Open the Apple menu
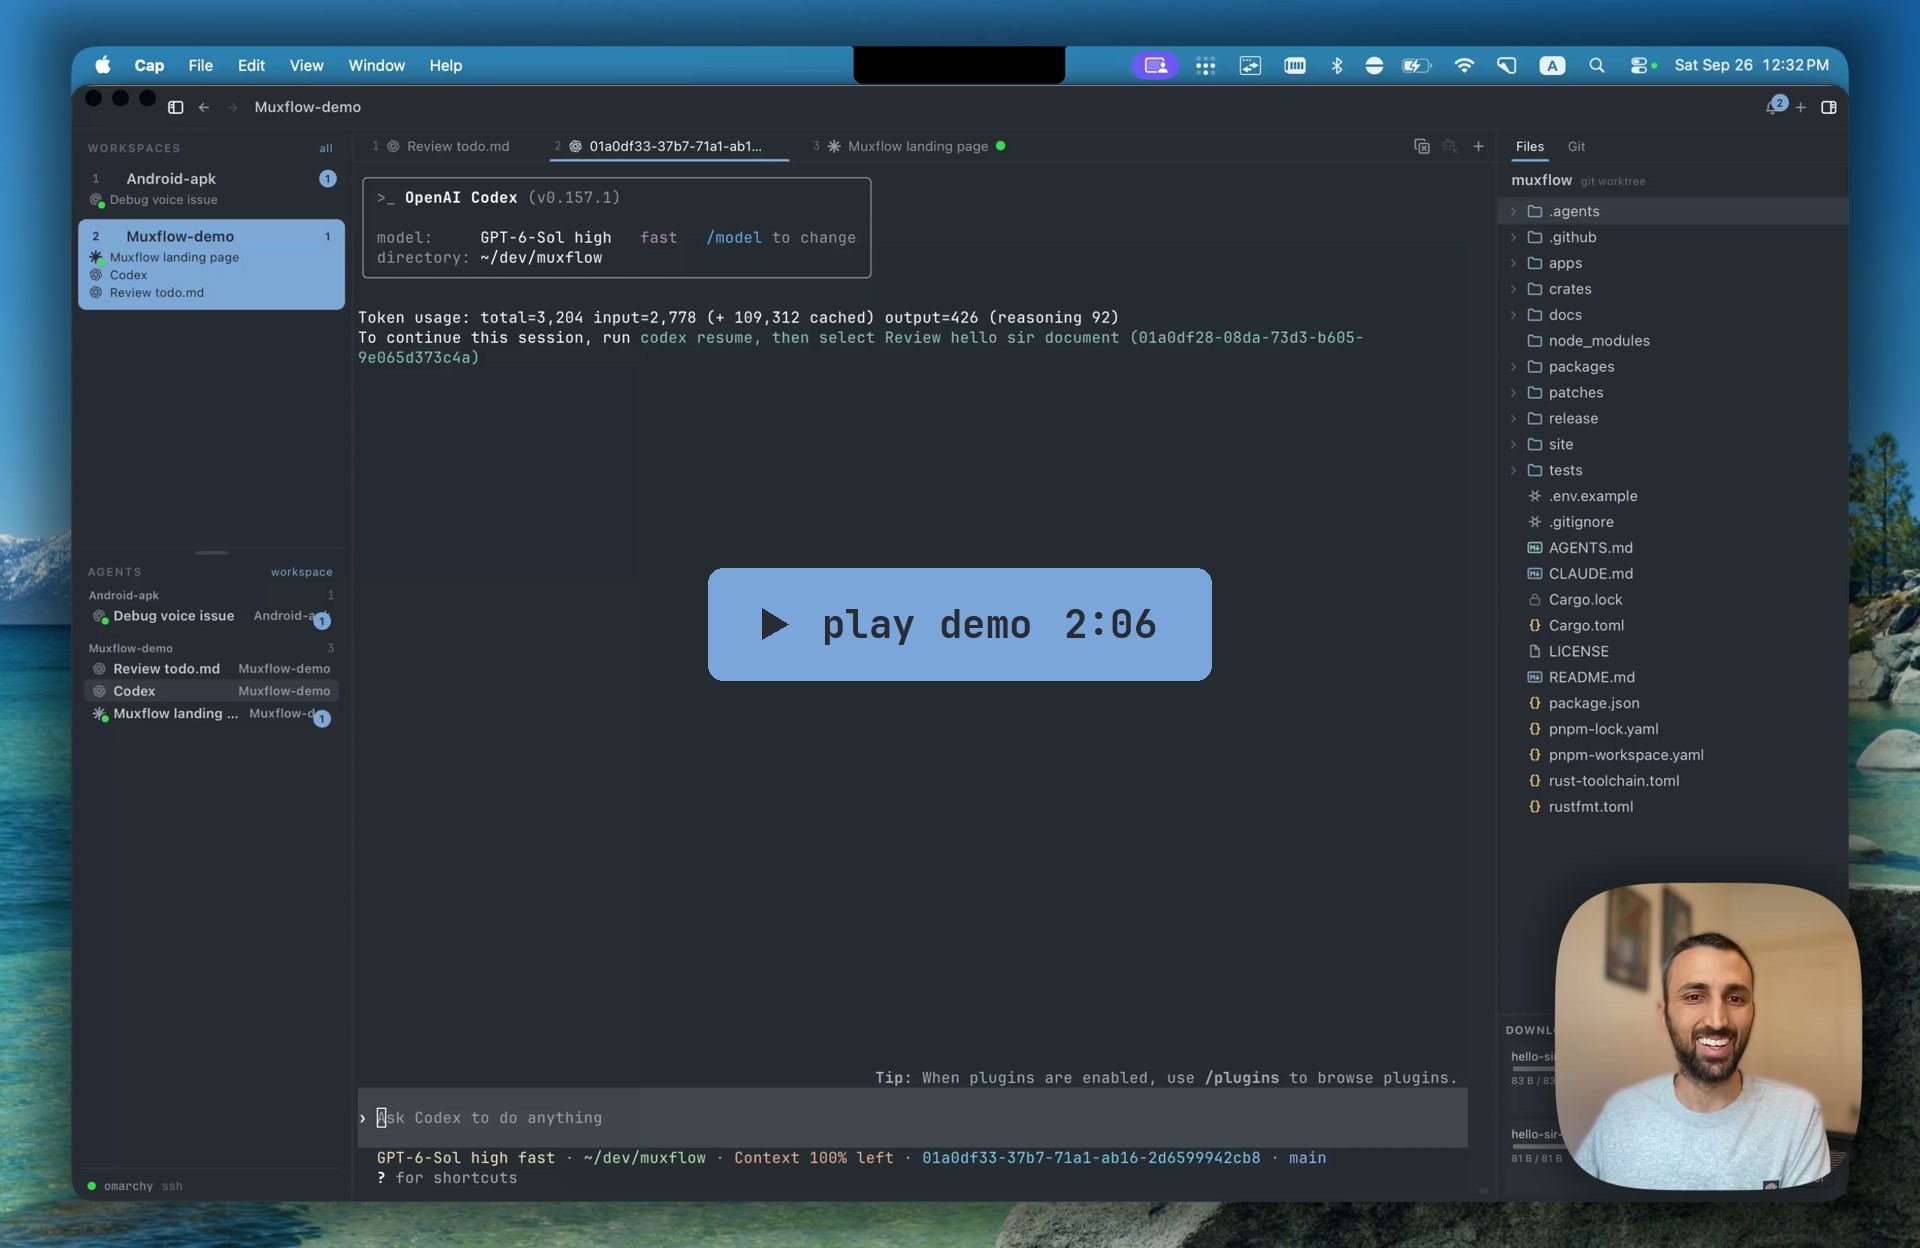Image resolution: width=1920 pixels, height=1248 pixels. [103, 65]
